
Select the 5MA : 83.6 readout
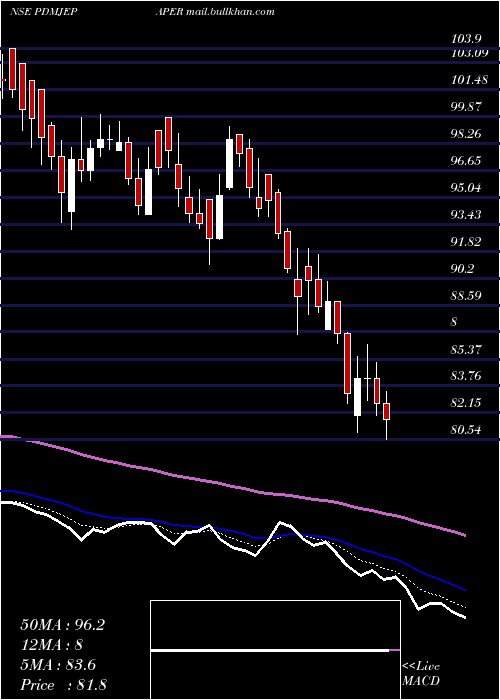pos(58,665)
